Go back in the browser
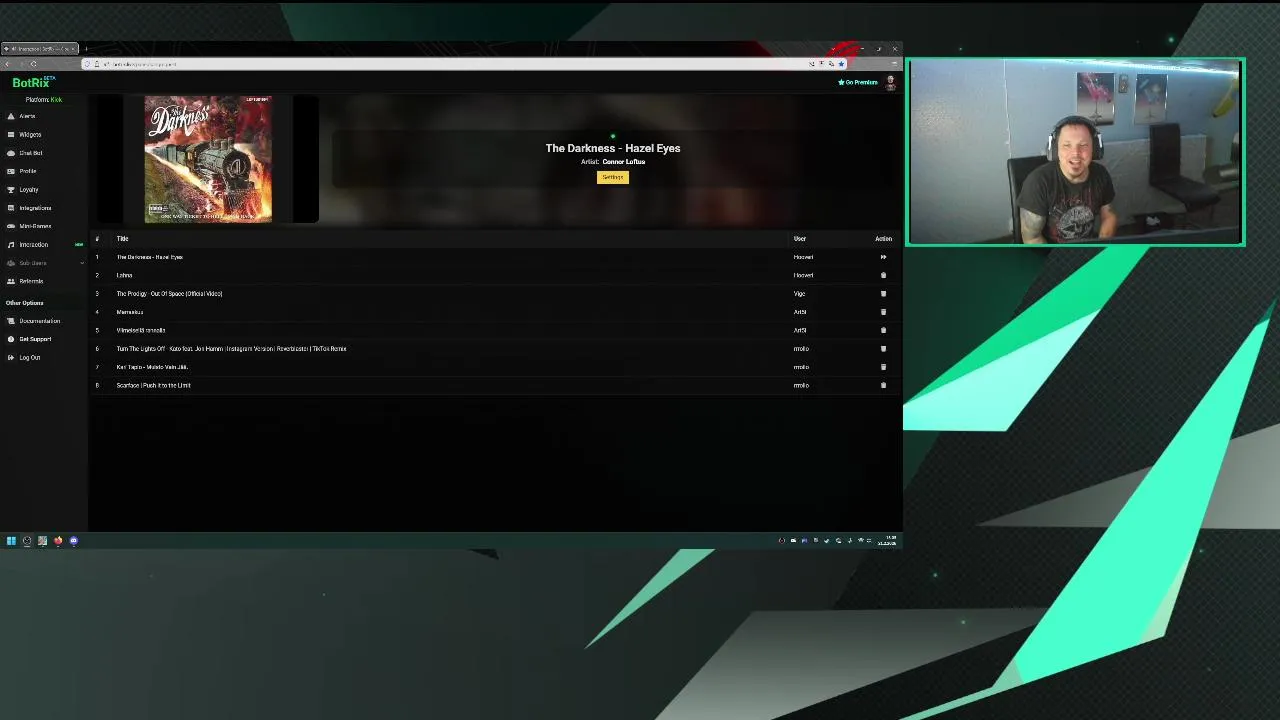 point(7,64)
